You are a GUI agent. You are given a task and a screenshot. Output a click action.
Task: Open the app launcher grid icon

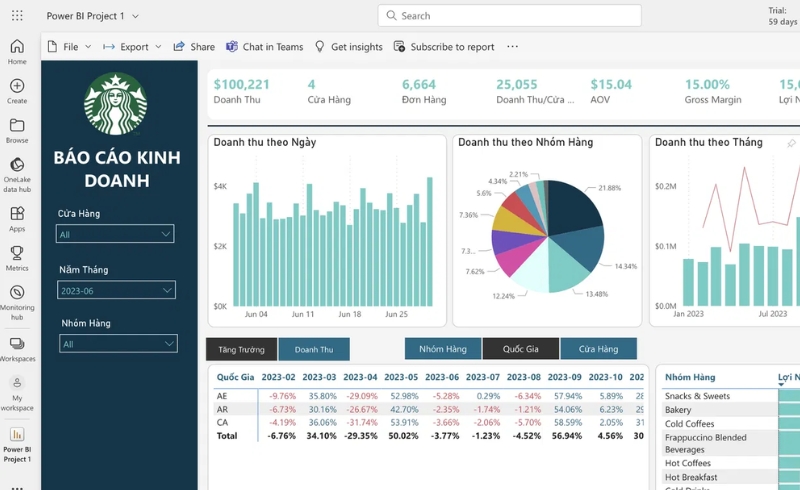click(x=17, y=15)
